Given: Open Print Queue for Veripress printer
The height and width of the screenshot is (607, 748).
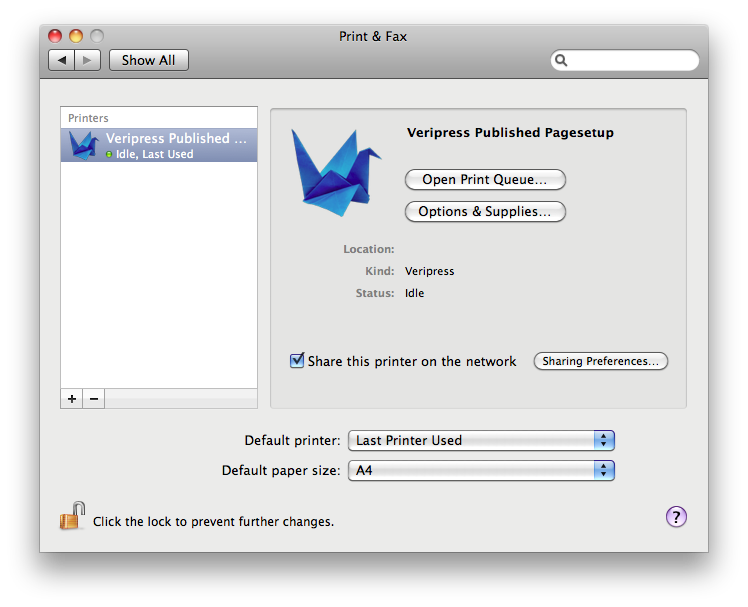Looking at the screenshot, I should click(x=485, y=179).
